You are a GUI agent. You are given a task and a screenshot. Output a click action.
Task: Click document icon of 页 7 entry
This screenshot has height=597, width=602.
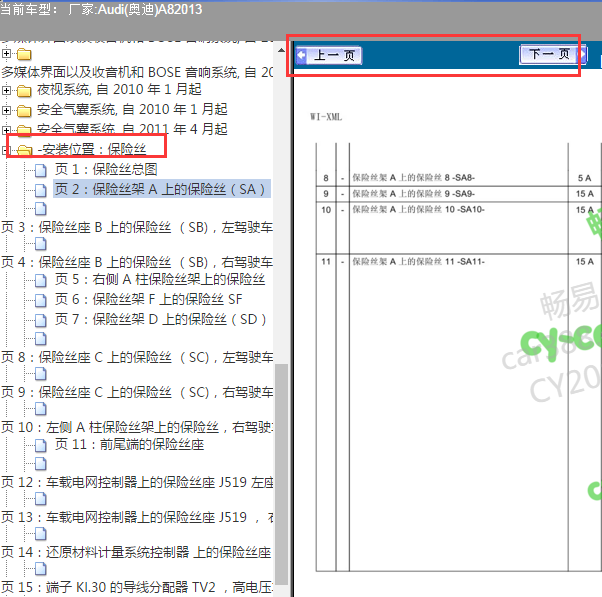[41, 320]
